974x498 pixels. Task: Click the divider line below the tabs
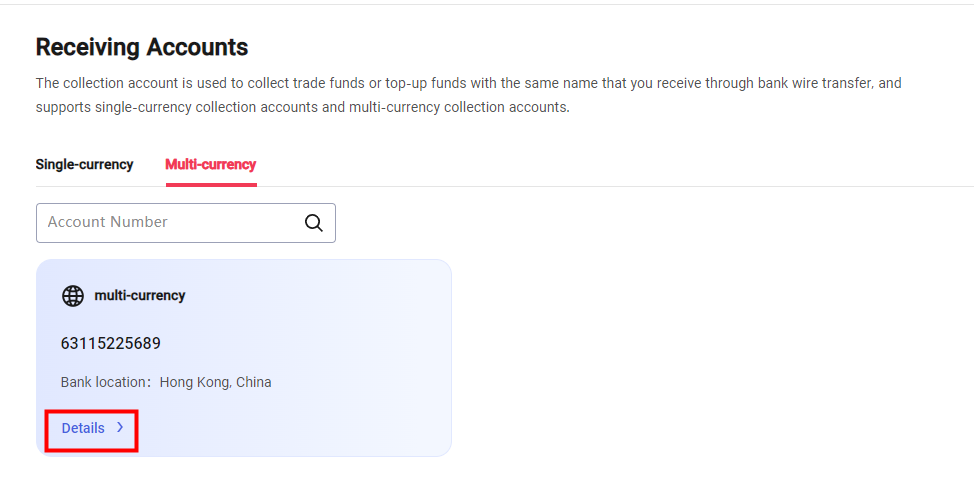coord(600,187)
